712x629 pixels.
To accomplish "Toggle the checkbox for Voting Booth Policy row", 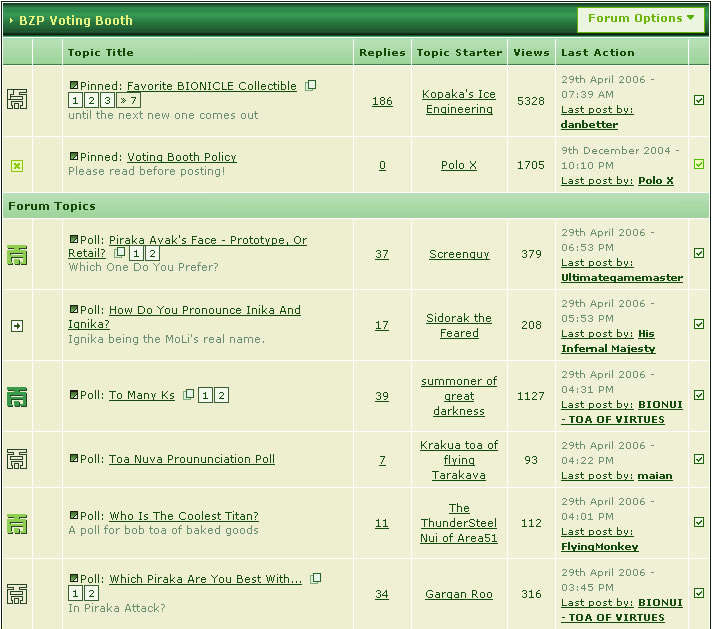I will click(x=699, y=164).
